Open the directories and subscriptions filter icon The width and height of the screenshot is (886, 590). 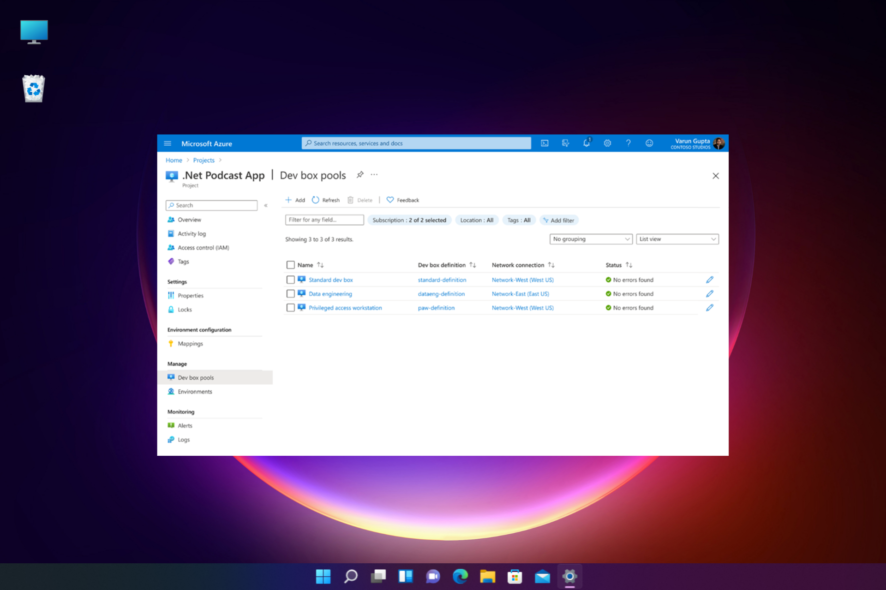pyautogui.click(x=566, y=144)
